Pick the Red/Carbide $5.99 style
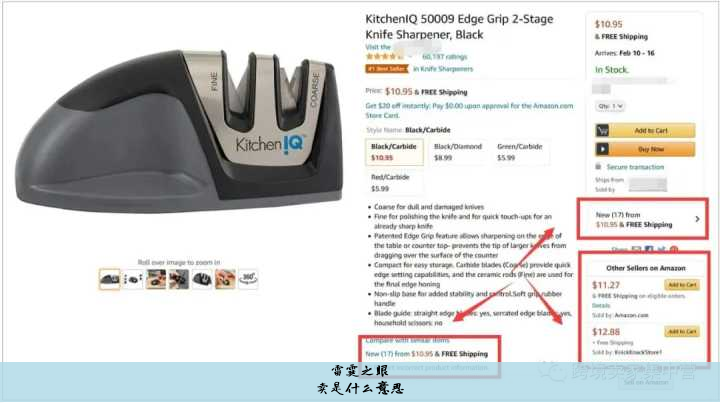The width and height of the screenshot is (720, 403). 394,183
